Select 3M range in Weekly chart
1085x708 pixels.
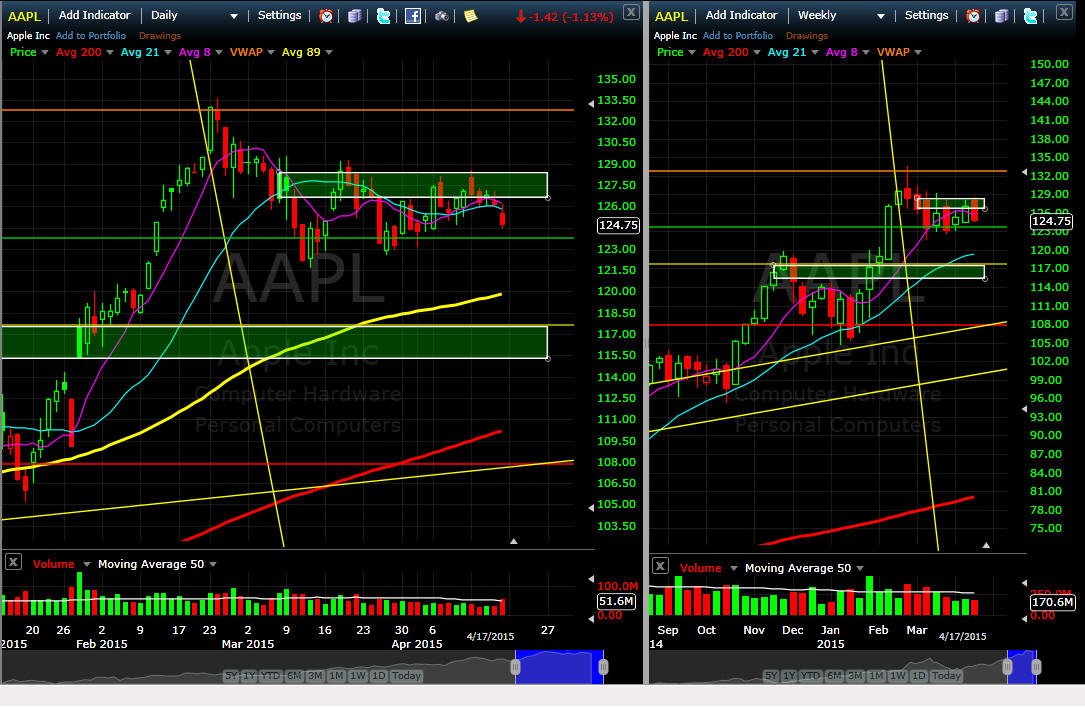click(x=855, y=676)
